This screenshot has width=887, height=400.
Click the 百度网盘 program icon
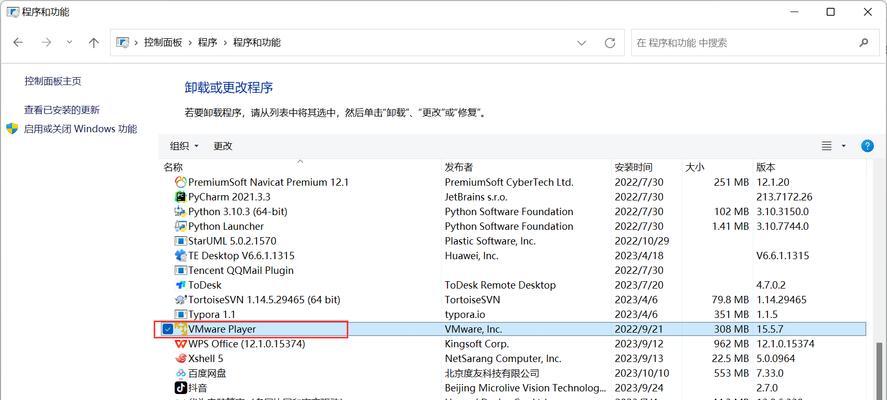coord(180,373)
